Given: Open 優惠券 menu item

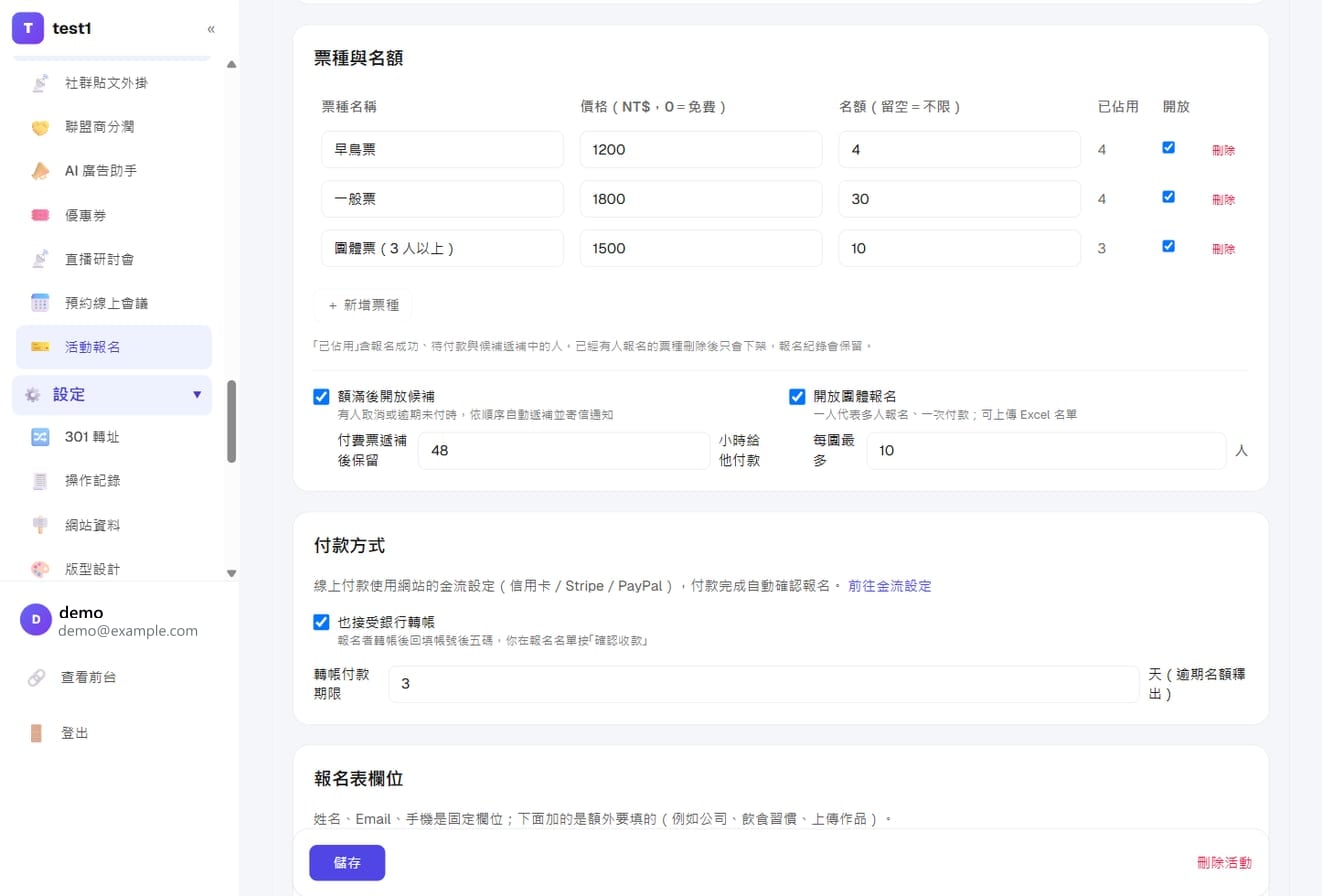Looking at the screenshot, I should point(114,215).
